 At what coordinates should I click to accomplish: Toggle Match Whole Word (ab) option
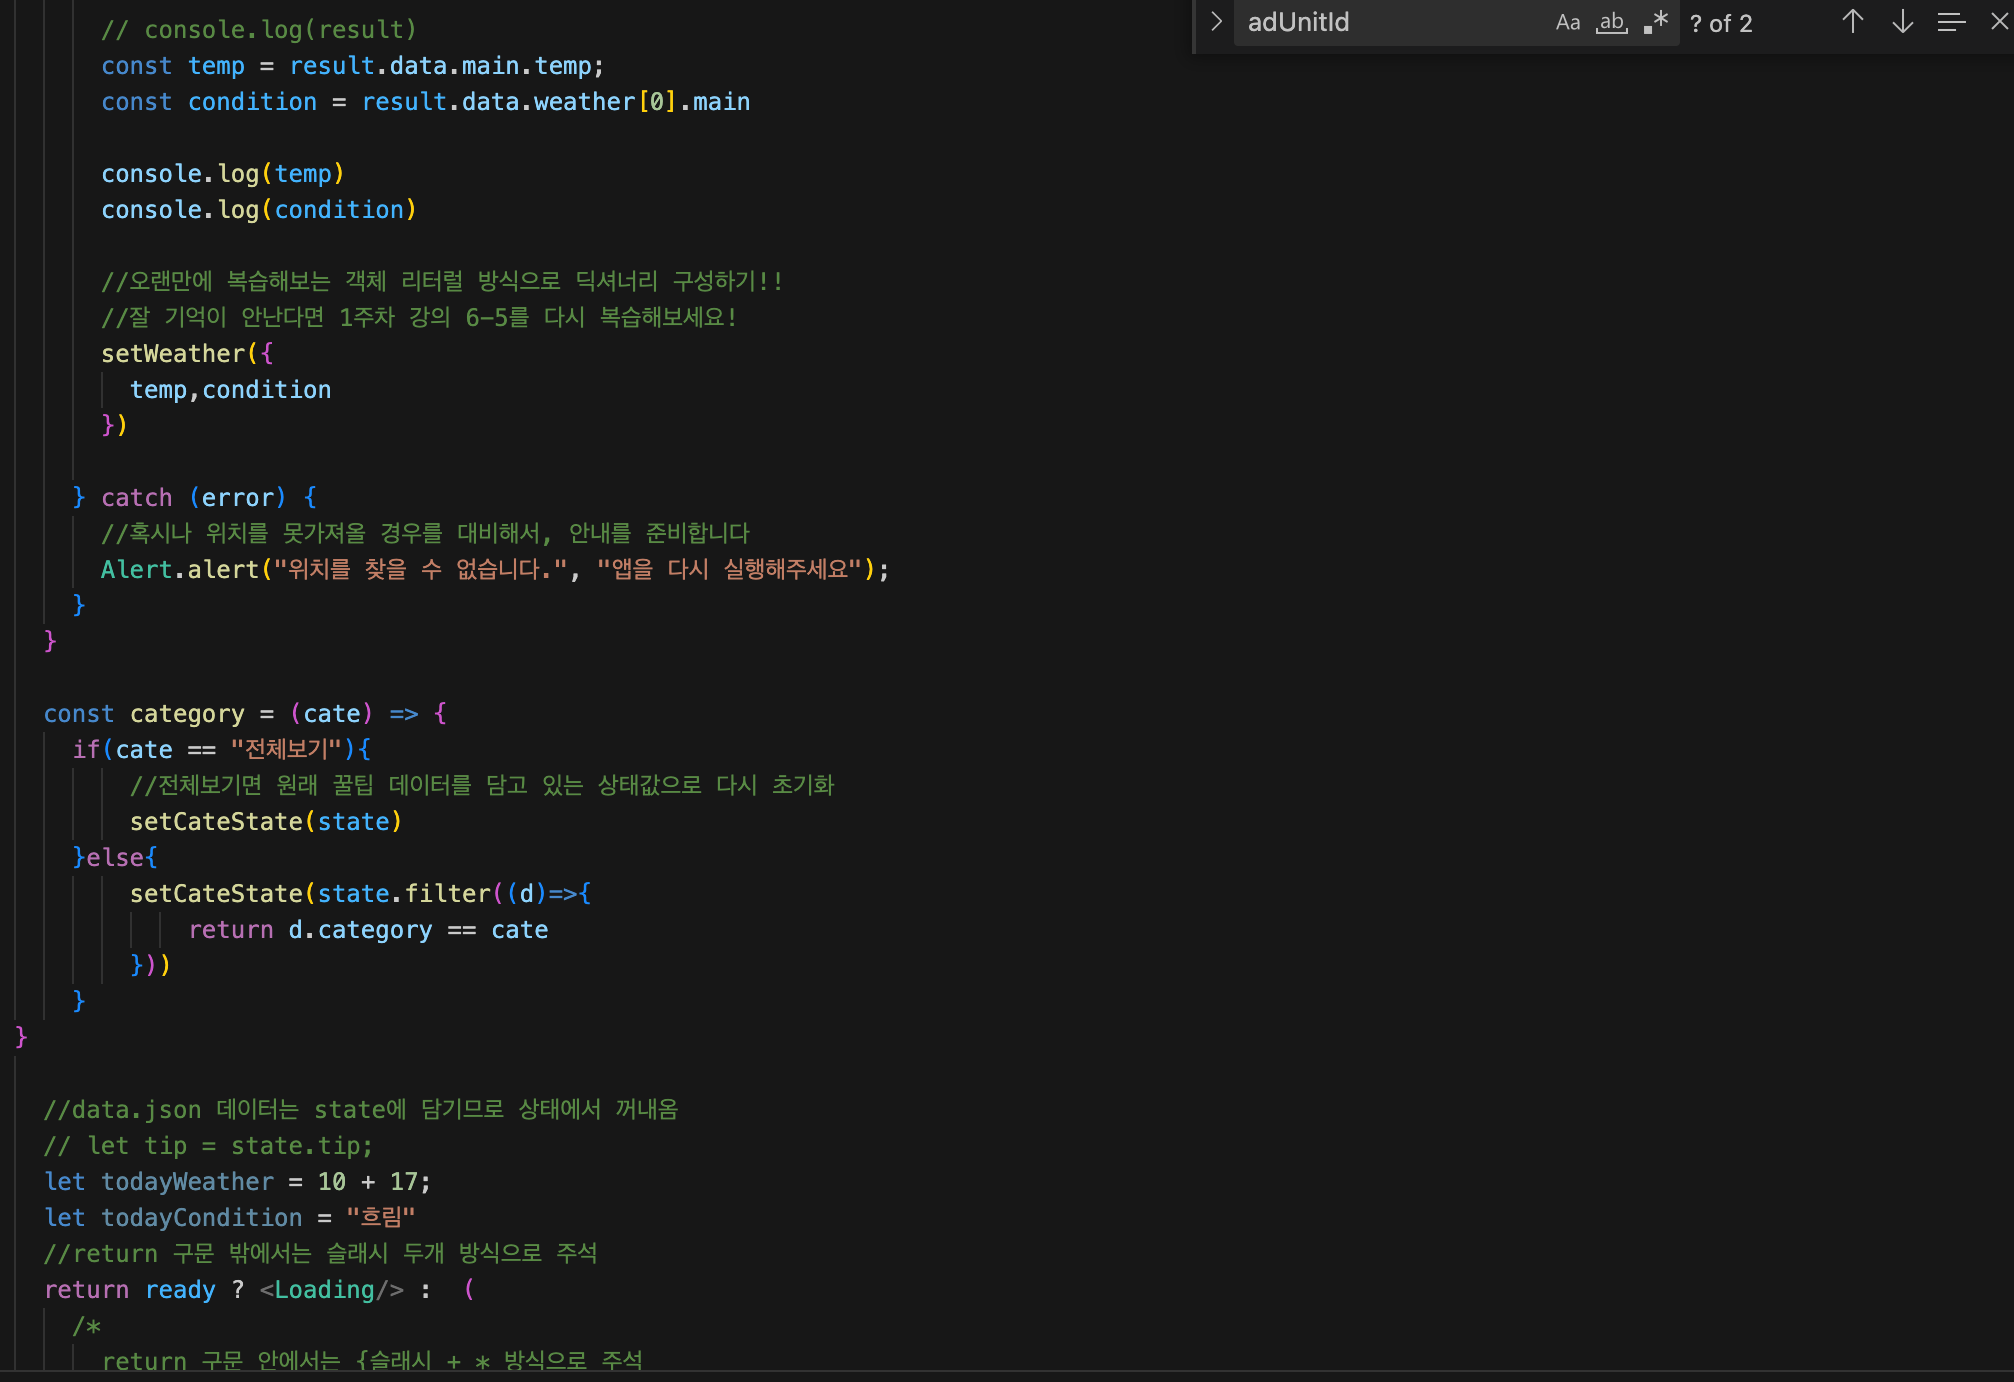[x=1611, y=23]
